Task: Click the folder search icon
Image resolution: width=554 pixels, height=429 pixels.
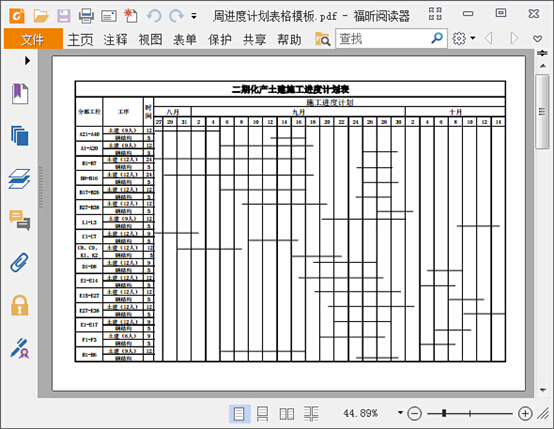Action: 322,39
